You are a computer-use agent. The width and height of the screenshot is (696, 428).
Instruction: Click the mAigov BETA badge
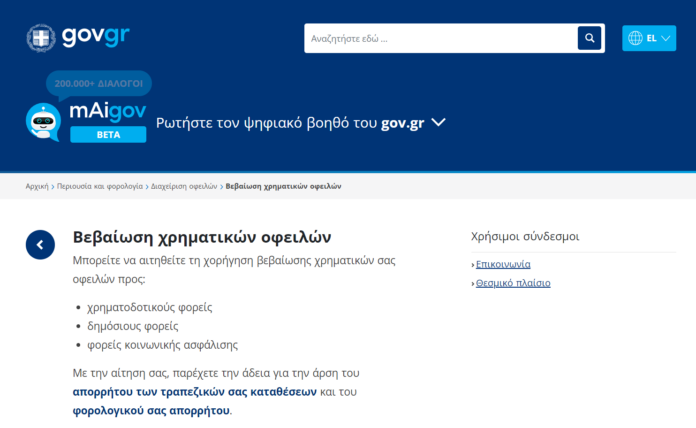click(x=108, y=135)
